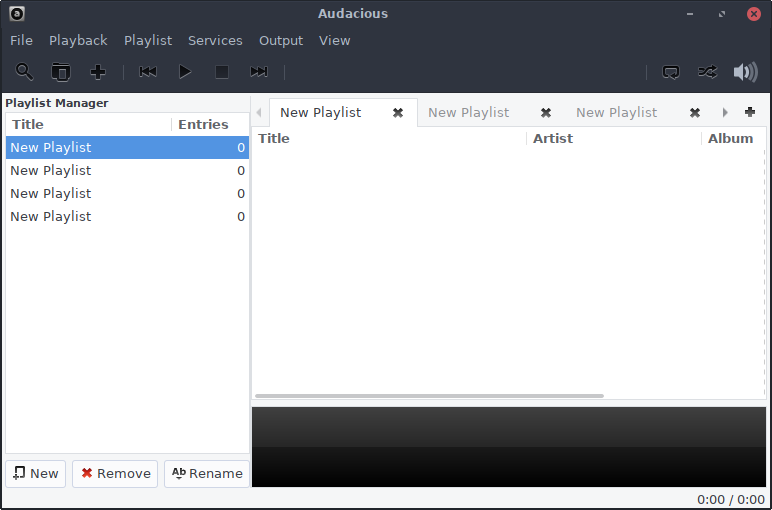Click the Open Files toolbar icon
The height and width of the screenshot is (510, 772).
(x=61, y=72)
